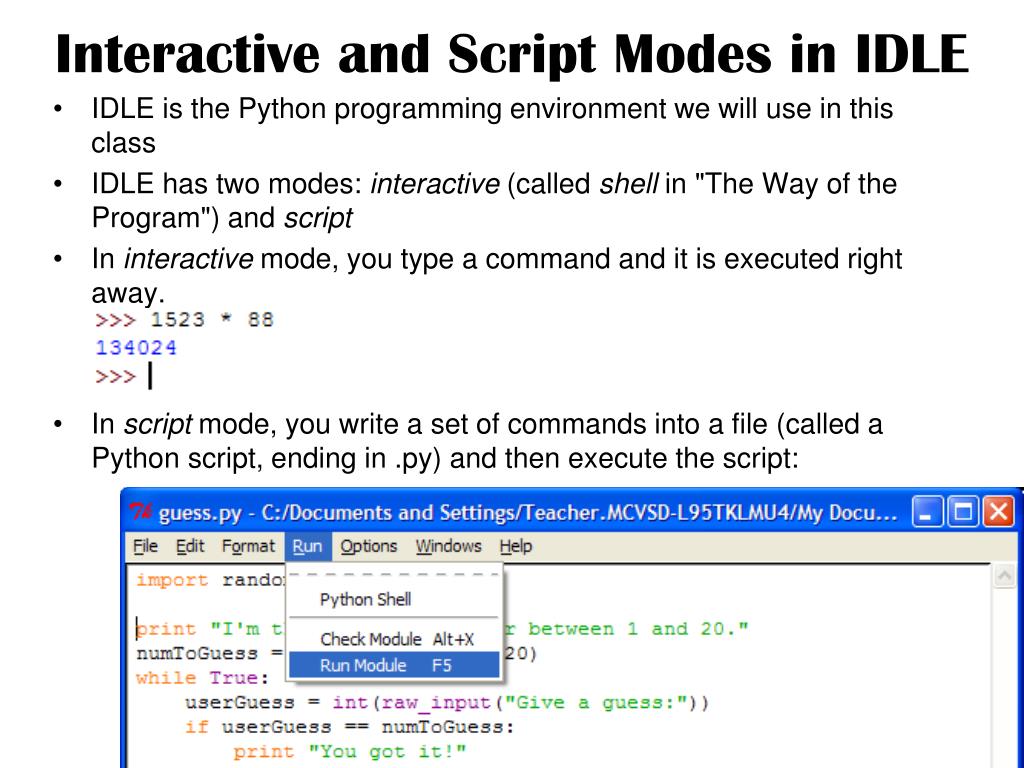Open the File menu
This screenshot has height=768, width=1024.
(145, 546)
